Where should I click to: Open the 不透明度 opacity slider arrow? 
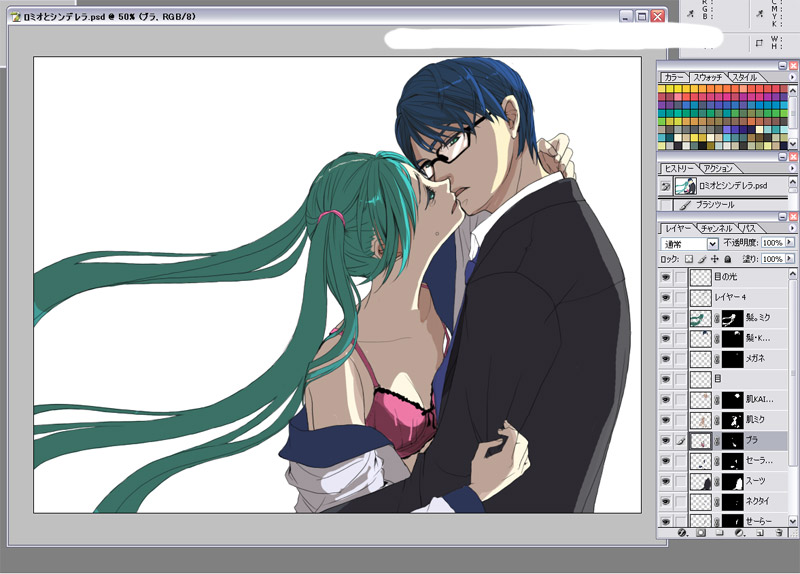click(x=790, y=242)
